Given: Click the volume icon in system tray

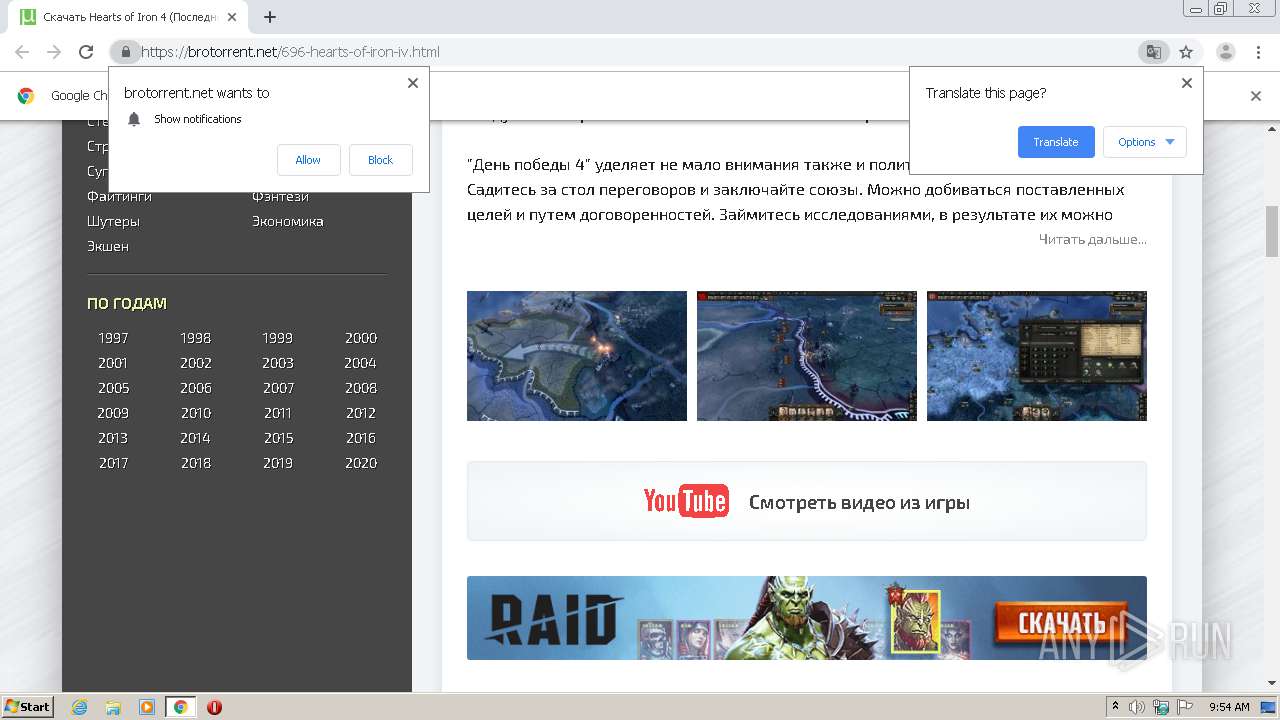Looking at the screenshot, I should (x=1137, y=707).
